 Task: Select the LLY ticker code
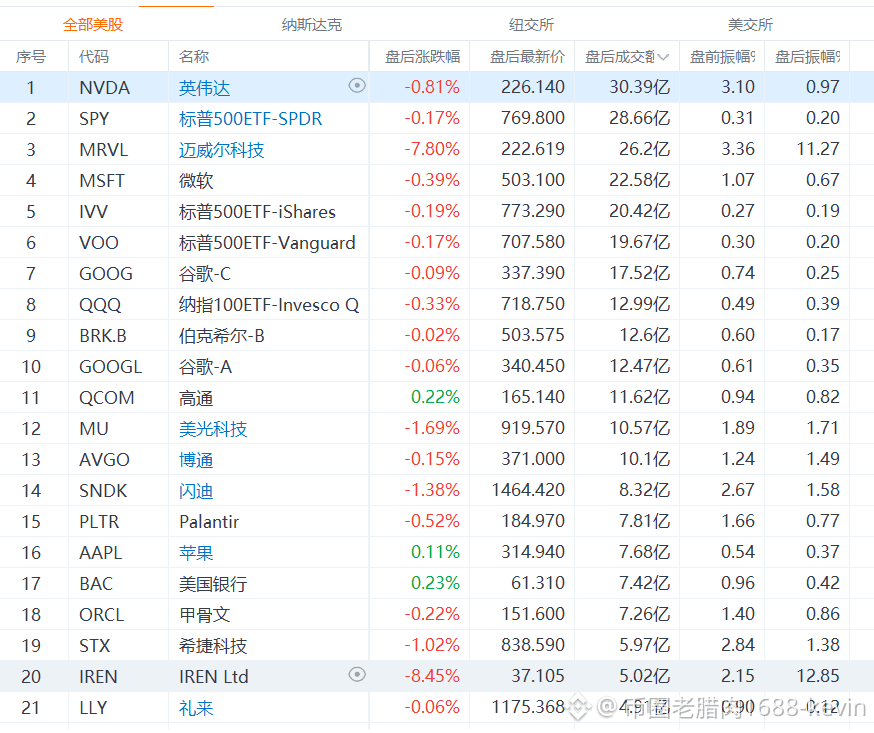[x=93, y=708]
